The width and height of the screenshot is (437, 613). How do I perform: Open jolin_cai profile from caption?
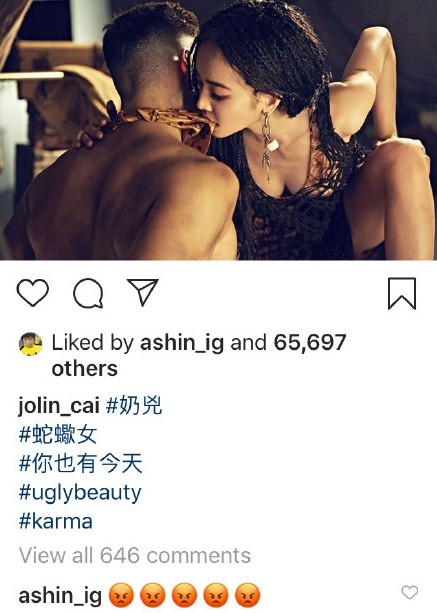pyautogui.click(x=59, y=405)
